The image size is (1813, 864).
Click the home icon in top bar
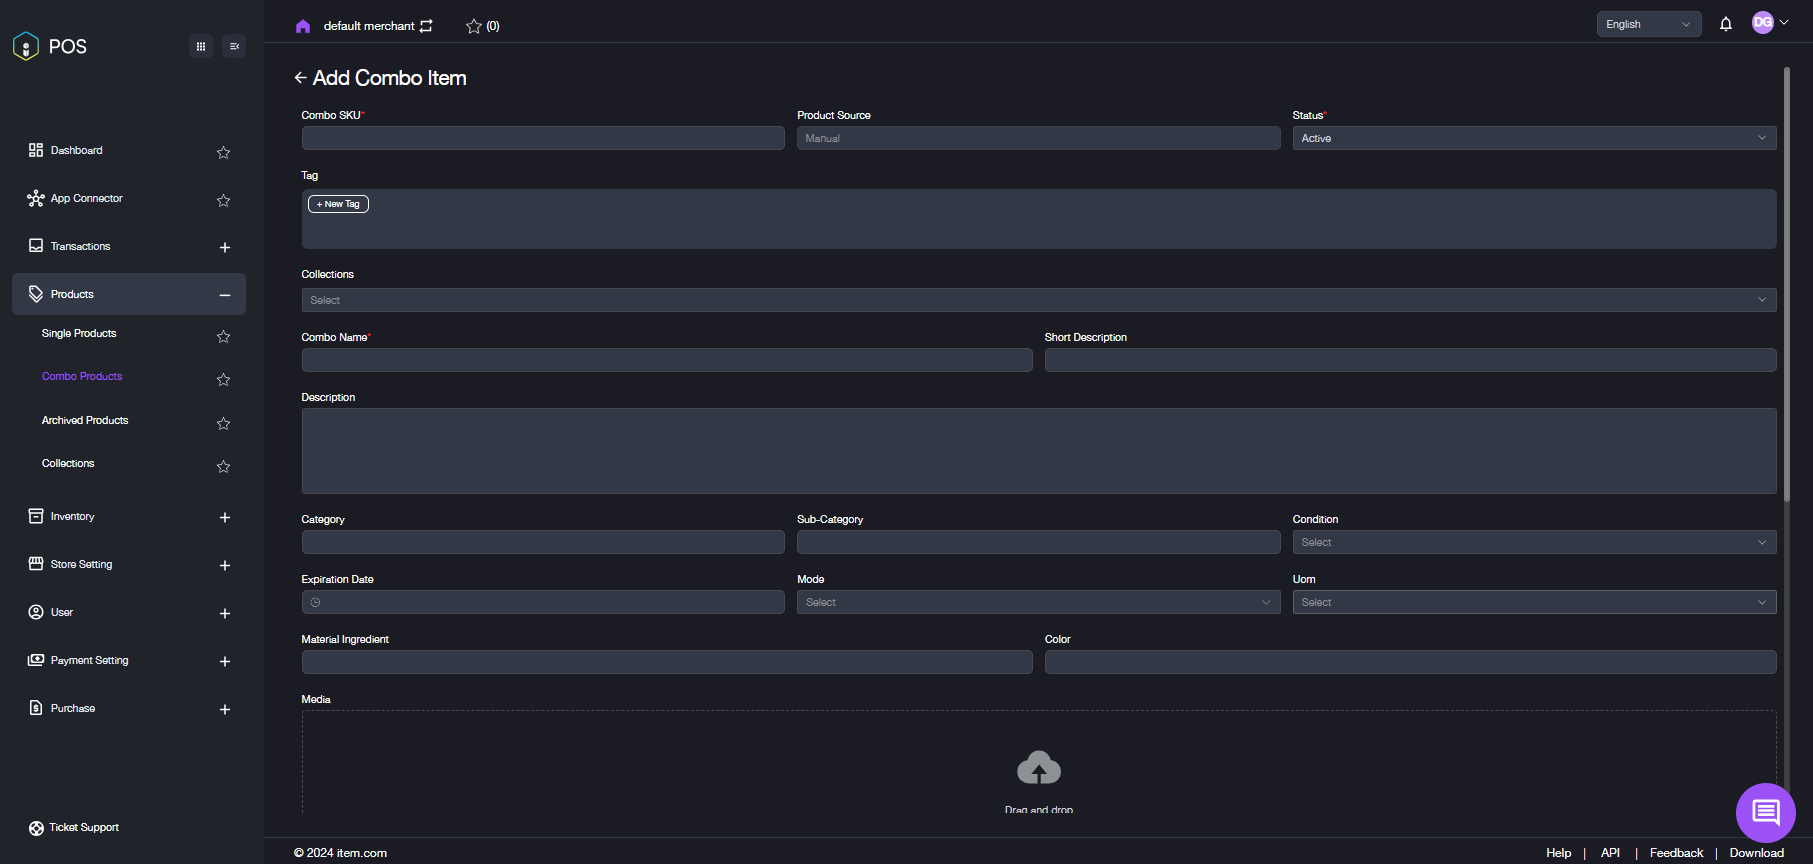pos(303,26)
